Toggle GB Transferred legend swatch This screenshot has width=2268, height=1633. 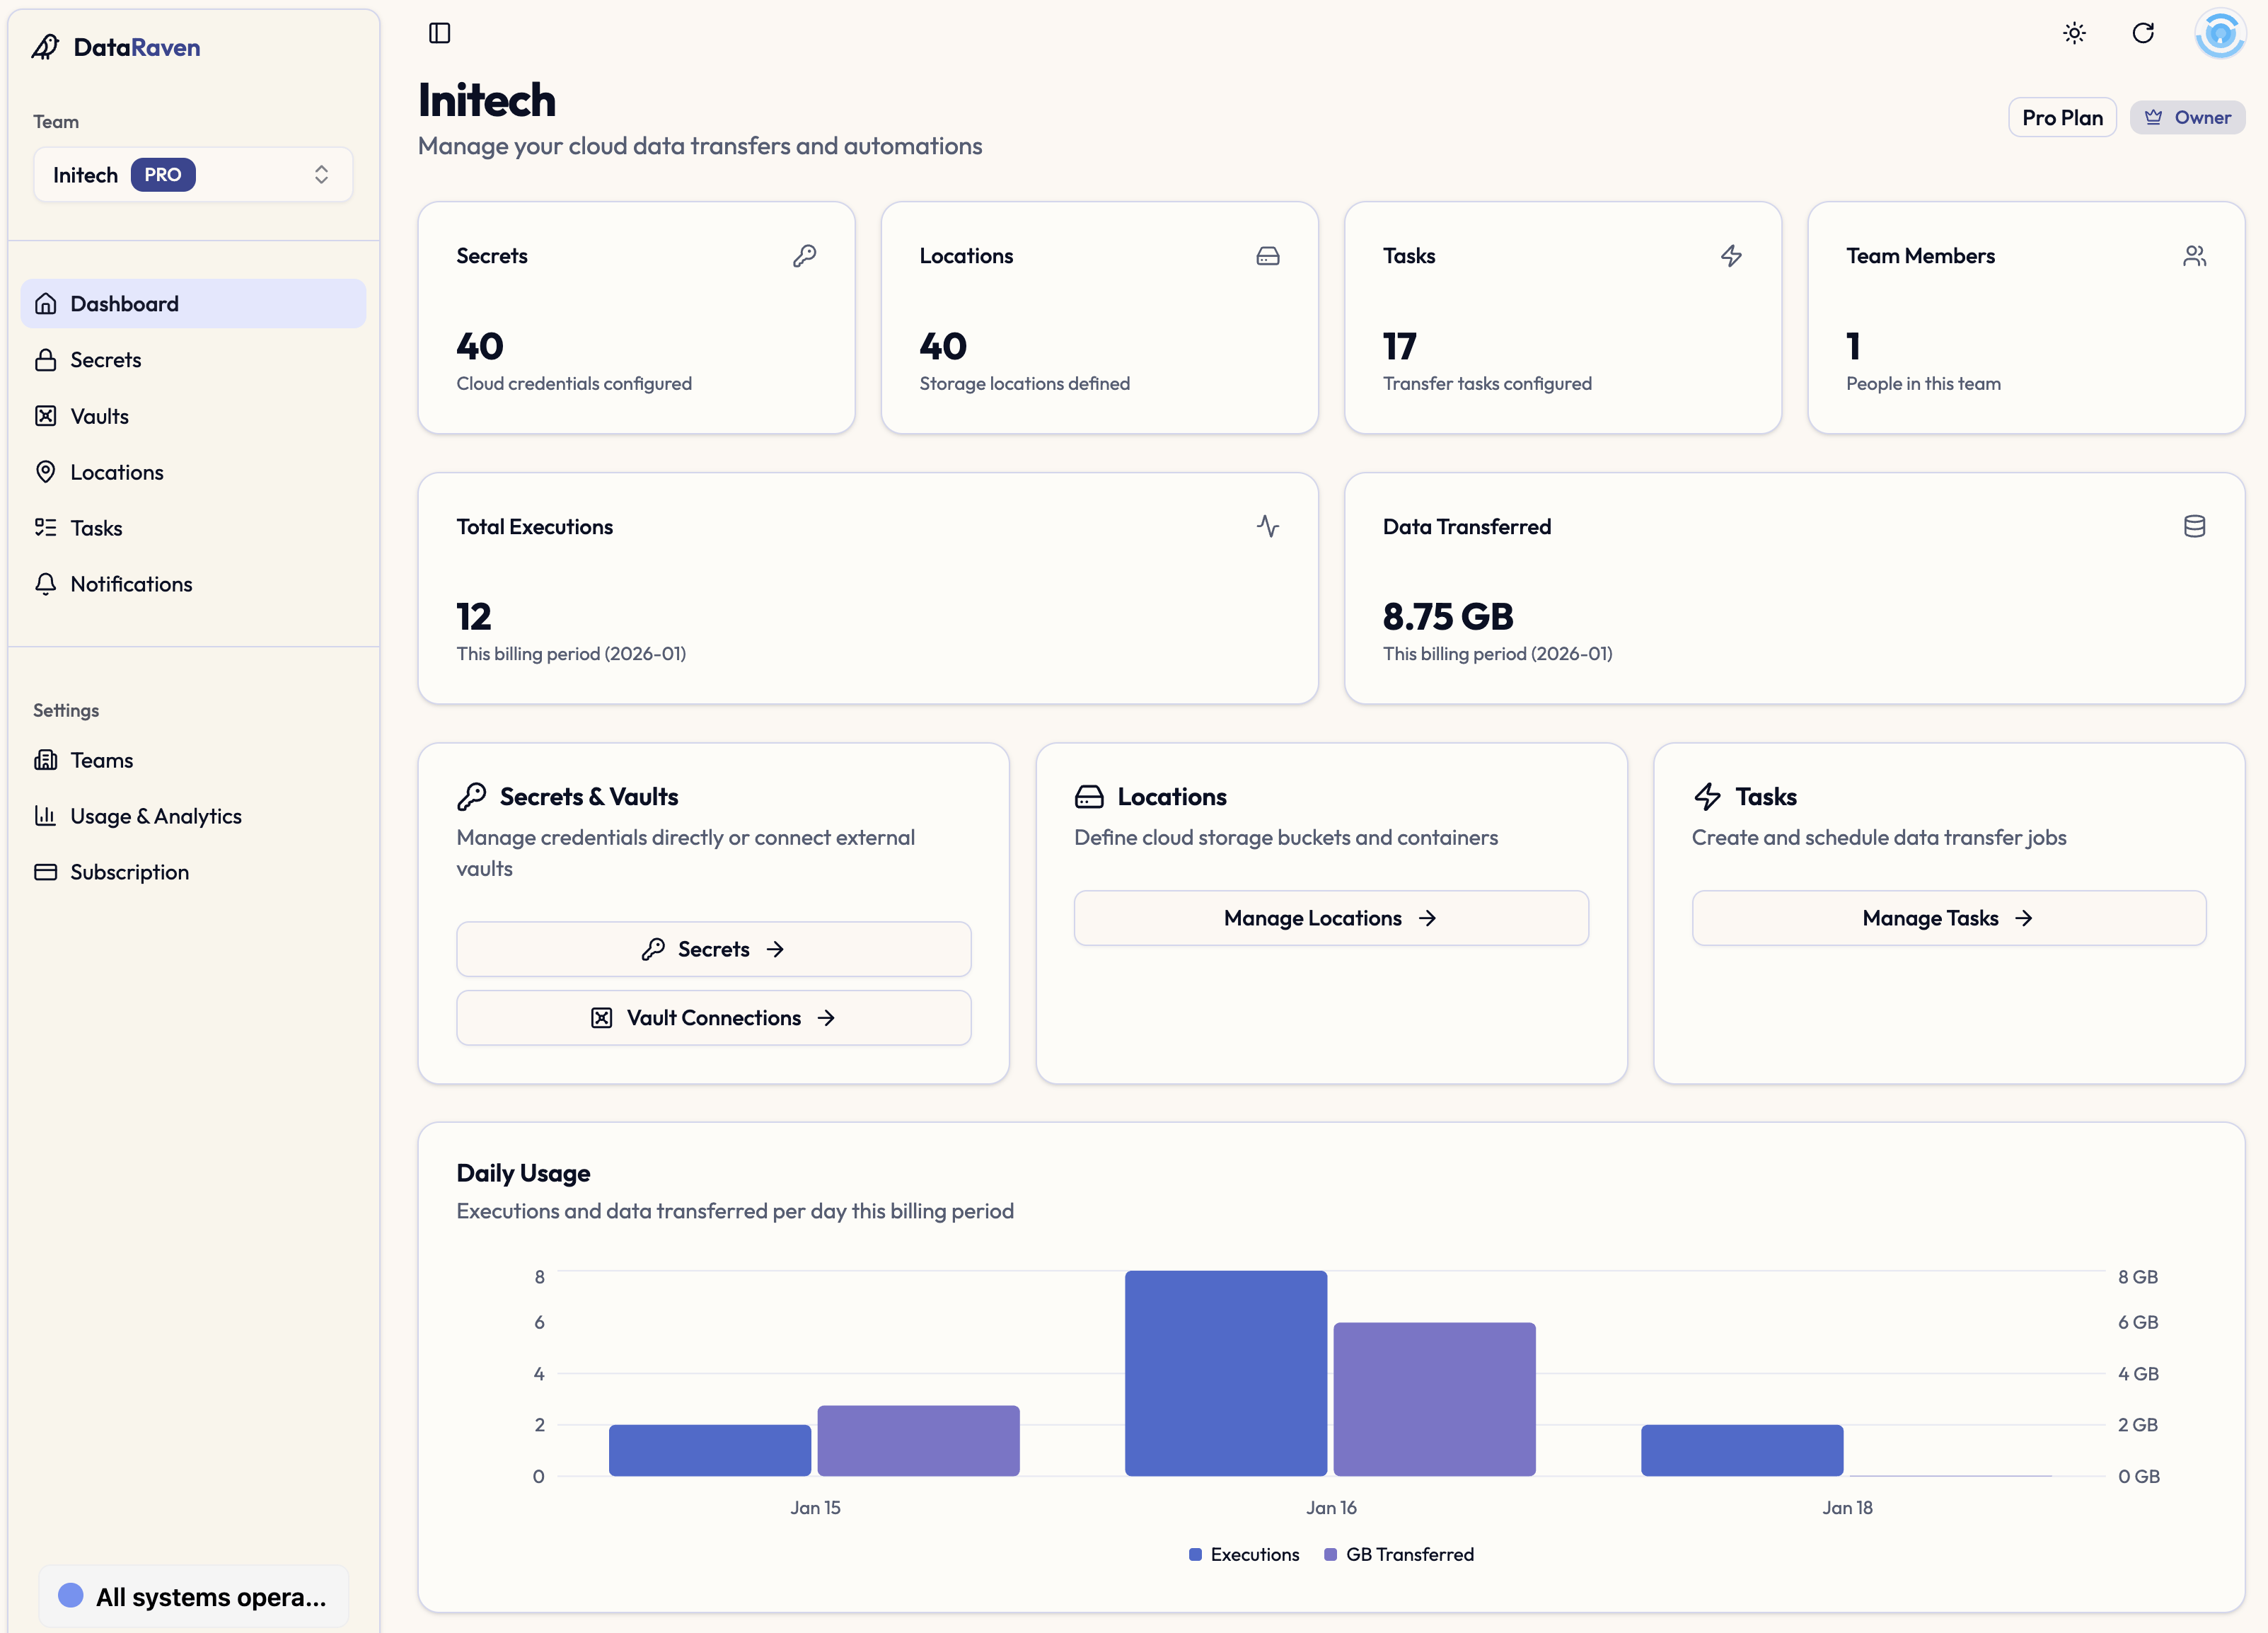coord(1330,1554)
